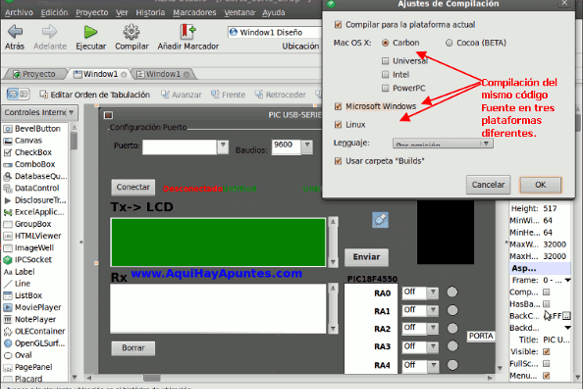
Task: Select MoviePlayer control in list
Action: (x=32, y=308)
